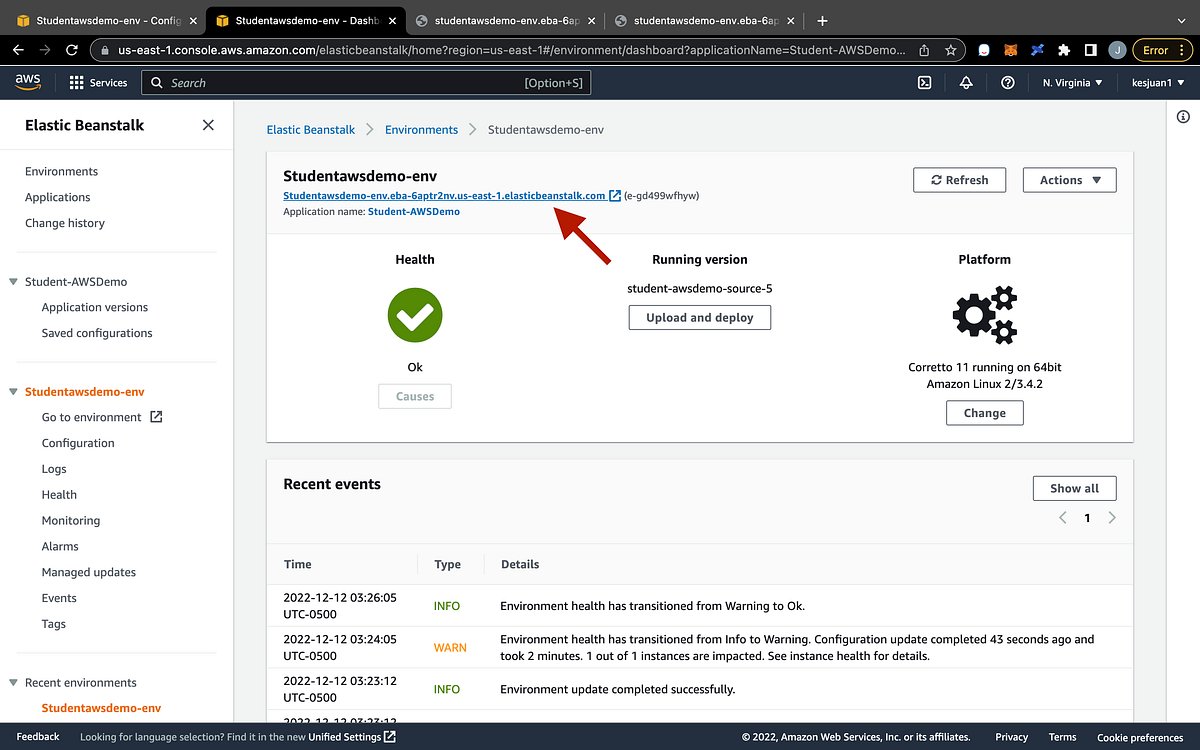Open the AWS help question mark icon
Viewport: 1200px width, 750px height.
[1008, 83]
